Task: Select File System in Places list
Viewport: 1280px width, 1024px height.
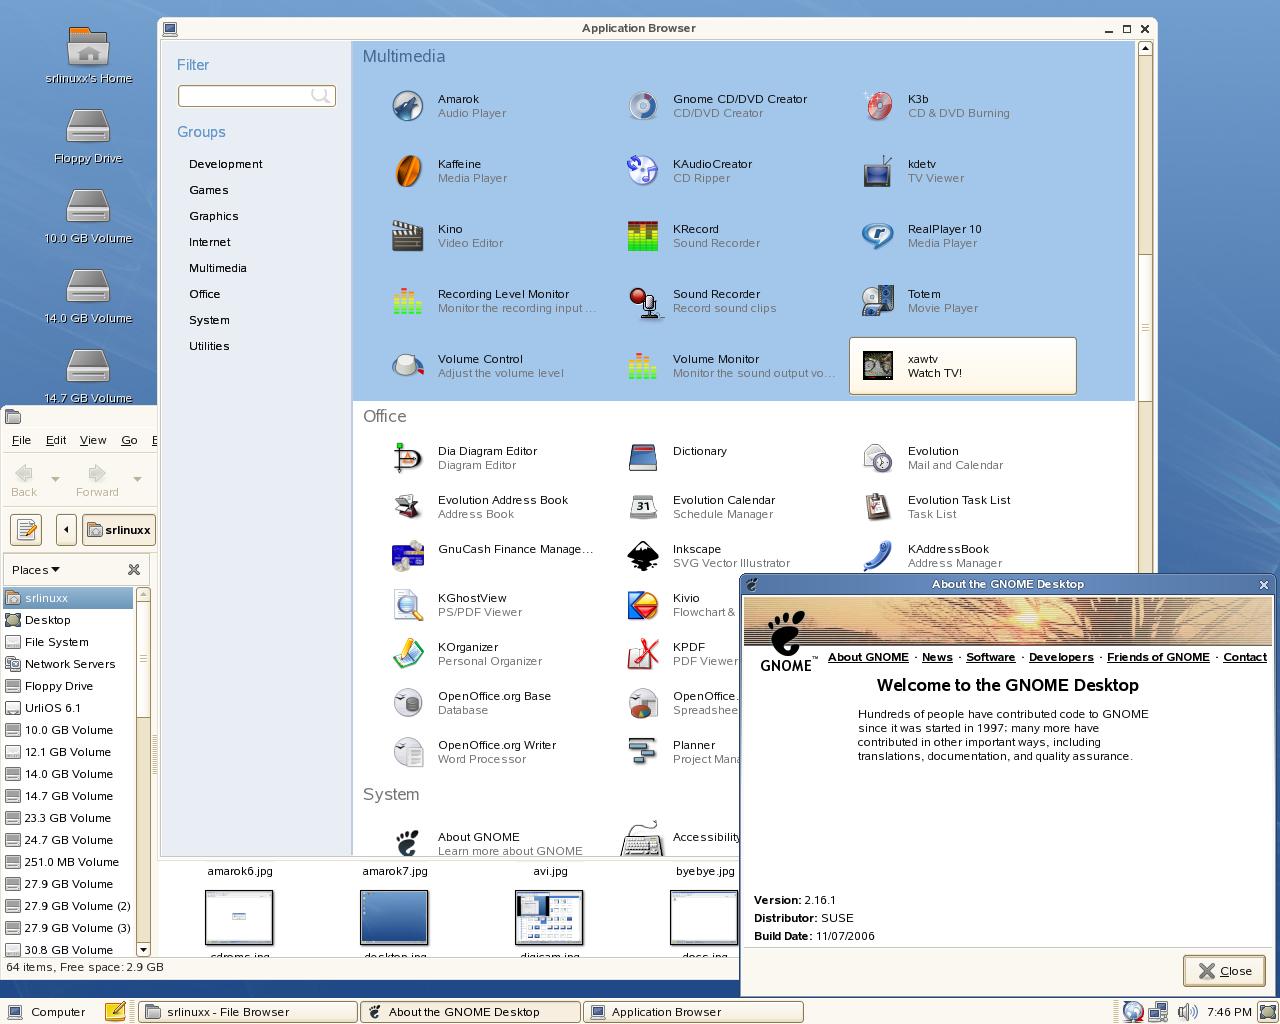Action: (x=68, y=642)
